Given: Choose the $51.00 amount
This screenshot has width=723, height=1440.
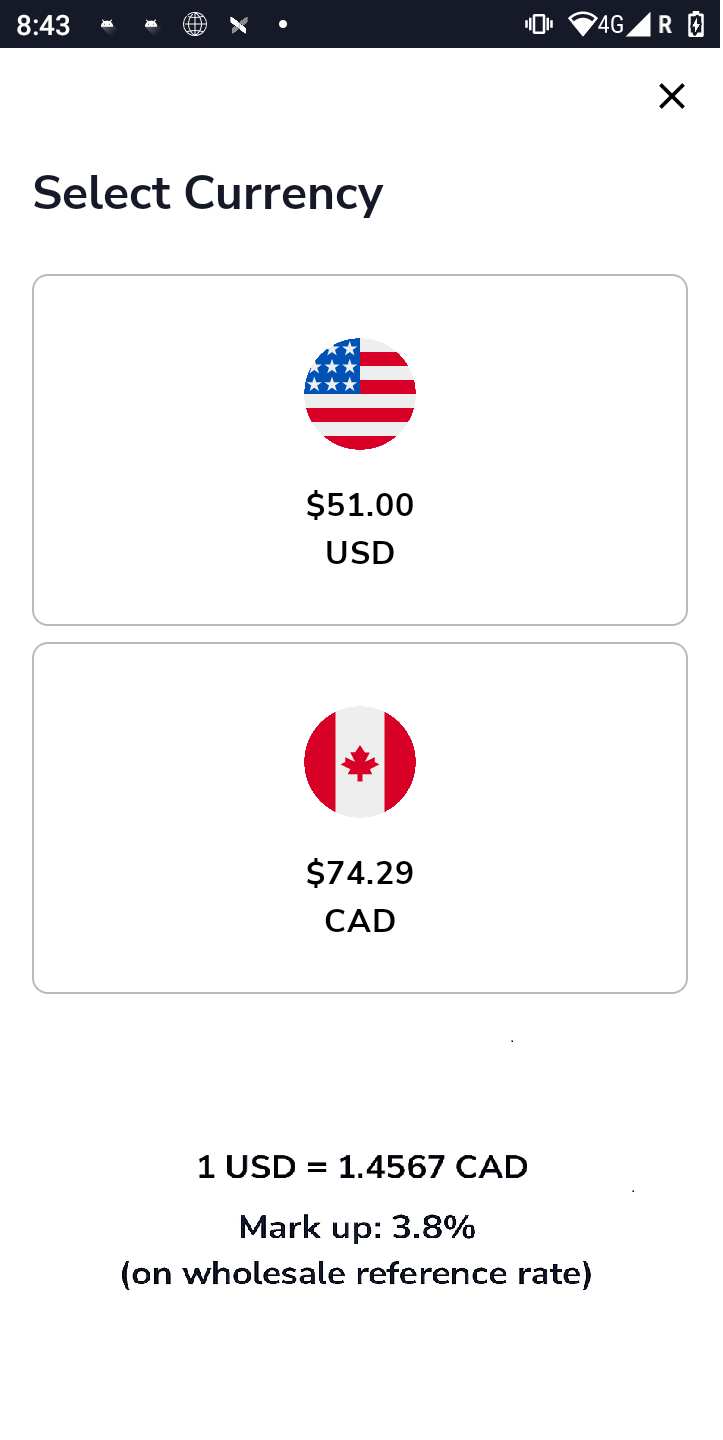Looking at the screenshot, I should [360, 505].
